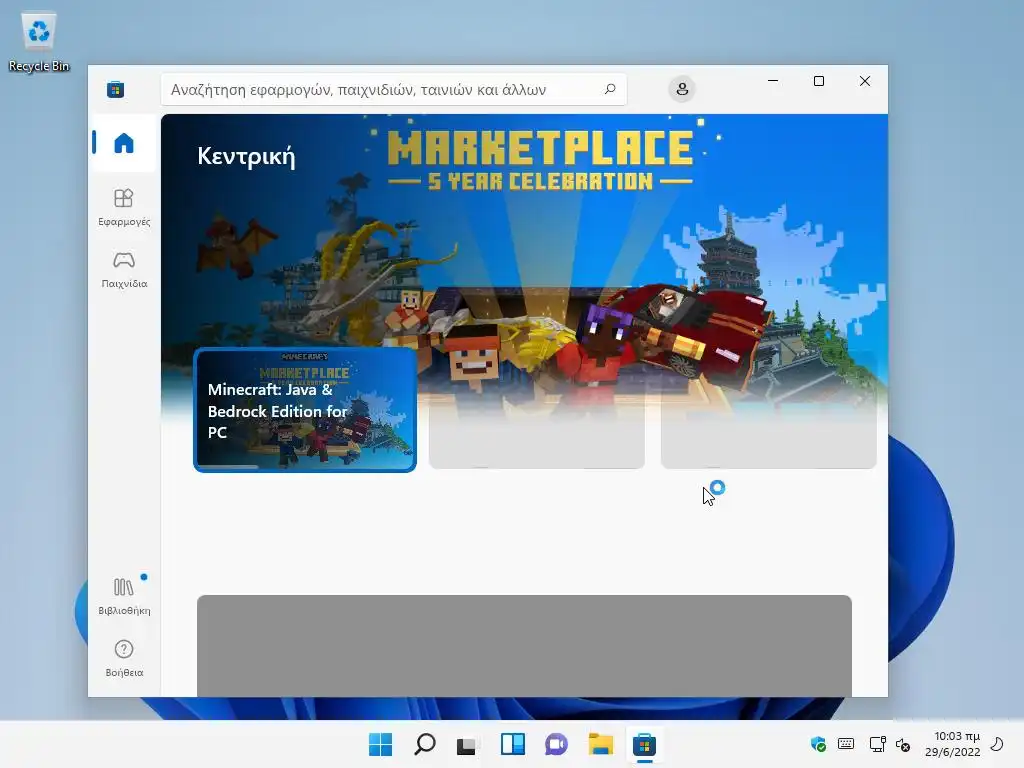
Task: Open the Chat app on the taskbar
Action: pos(556,744)
